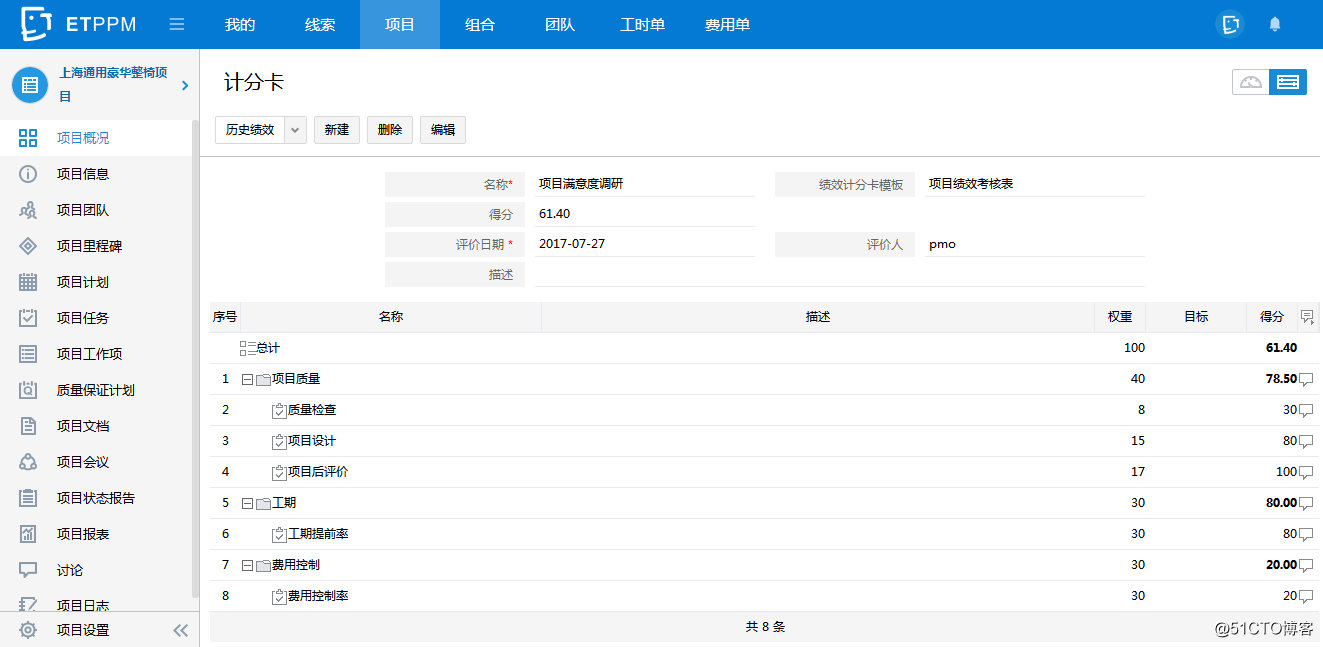Click the empty 描述 field
The height and width of the screenshot is (647, 1323).
(840, 275)
